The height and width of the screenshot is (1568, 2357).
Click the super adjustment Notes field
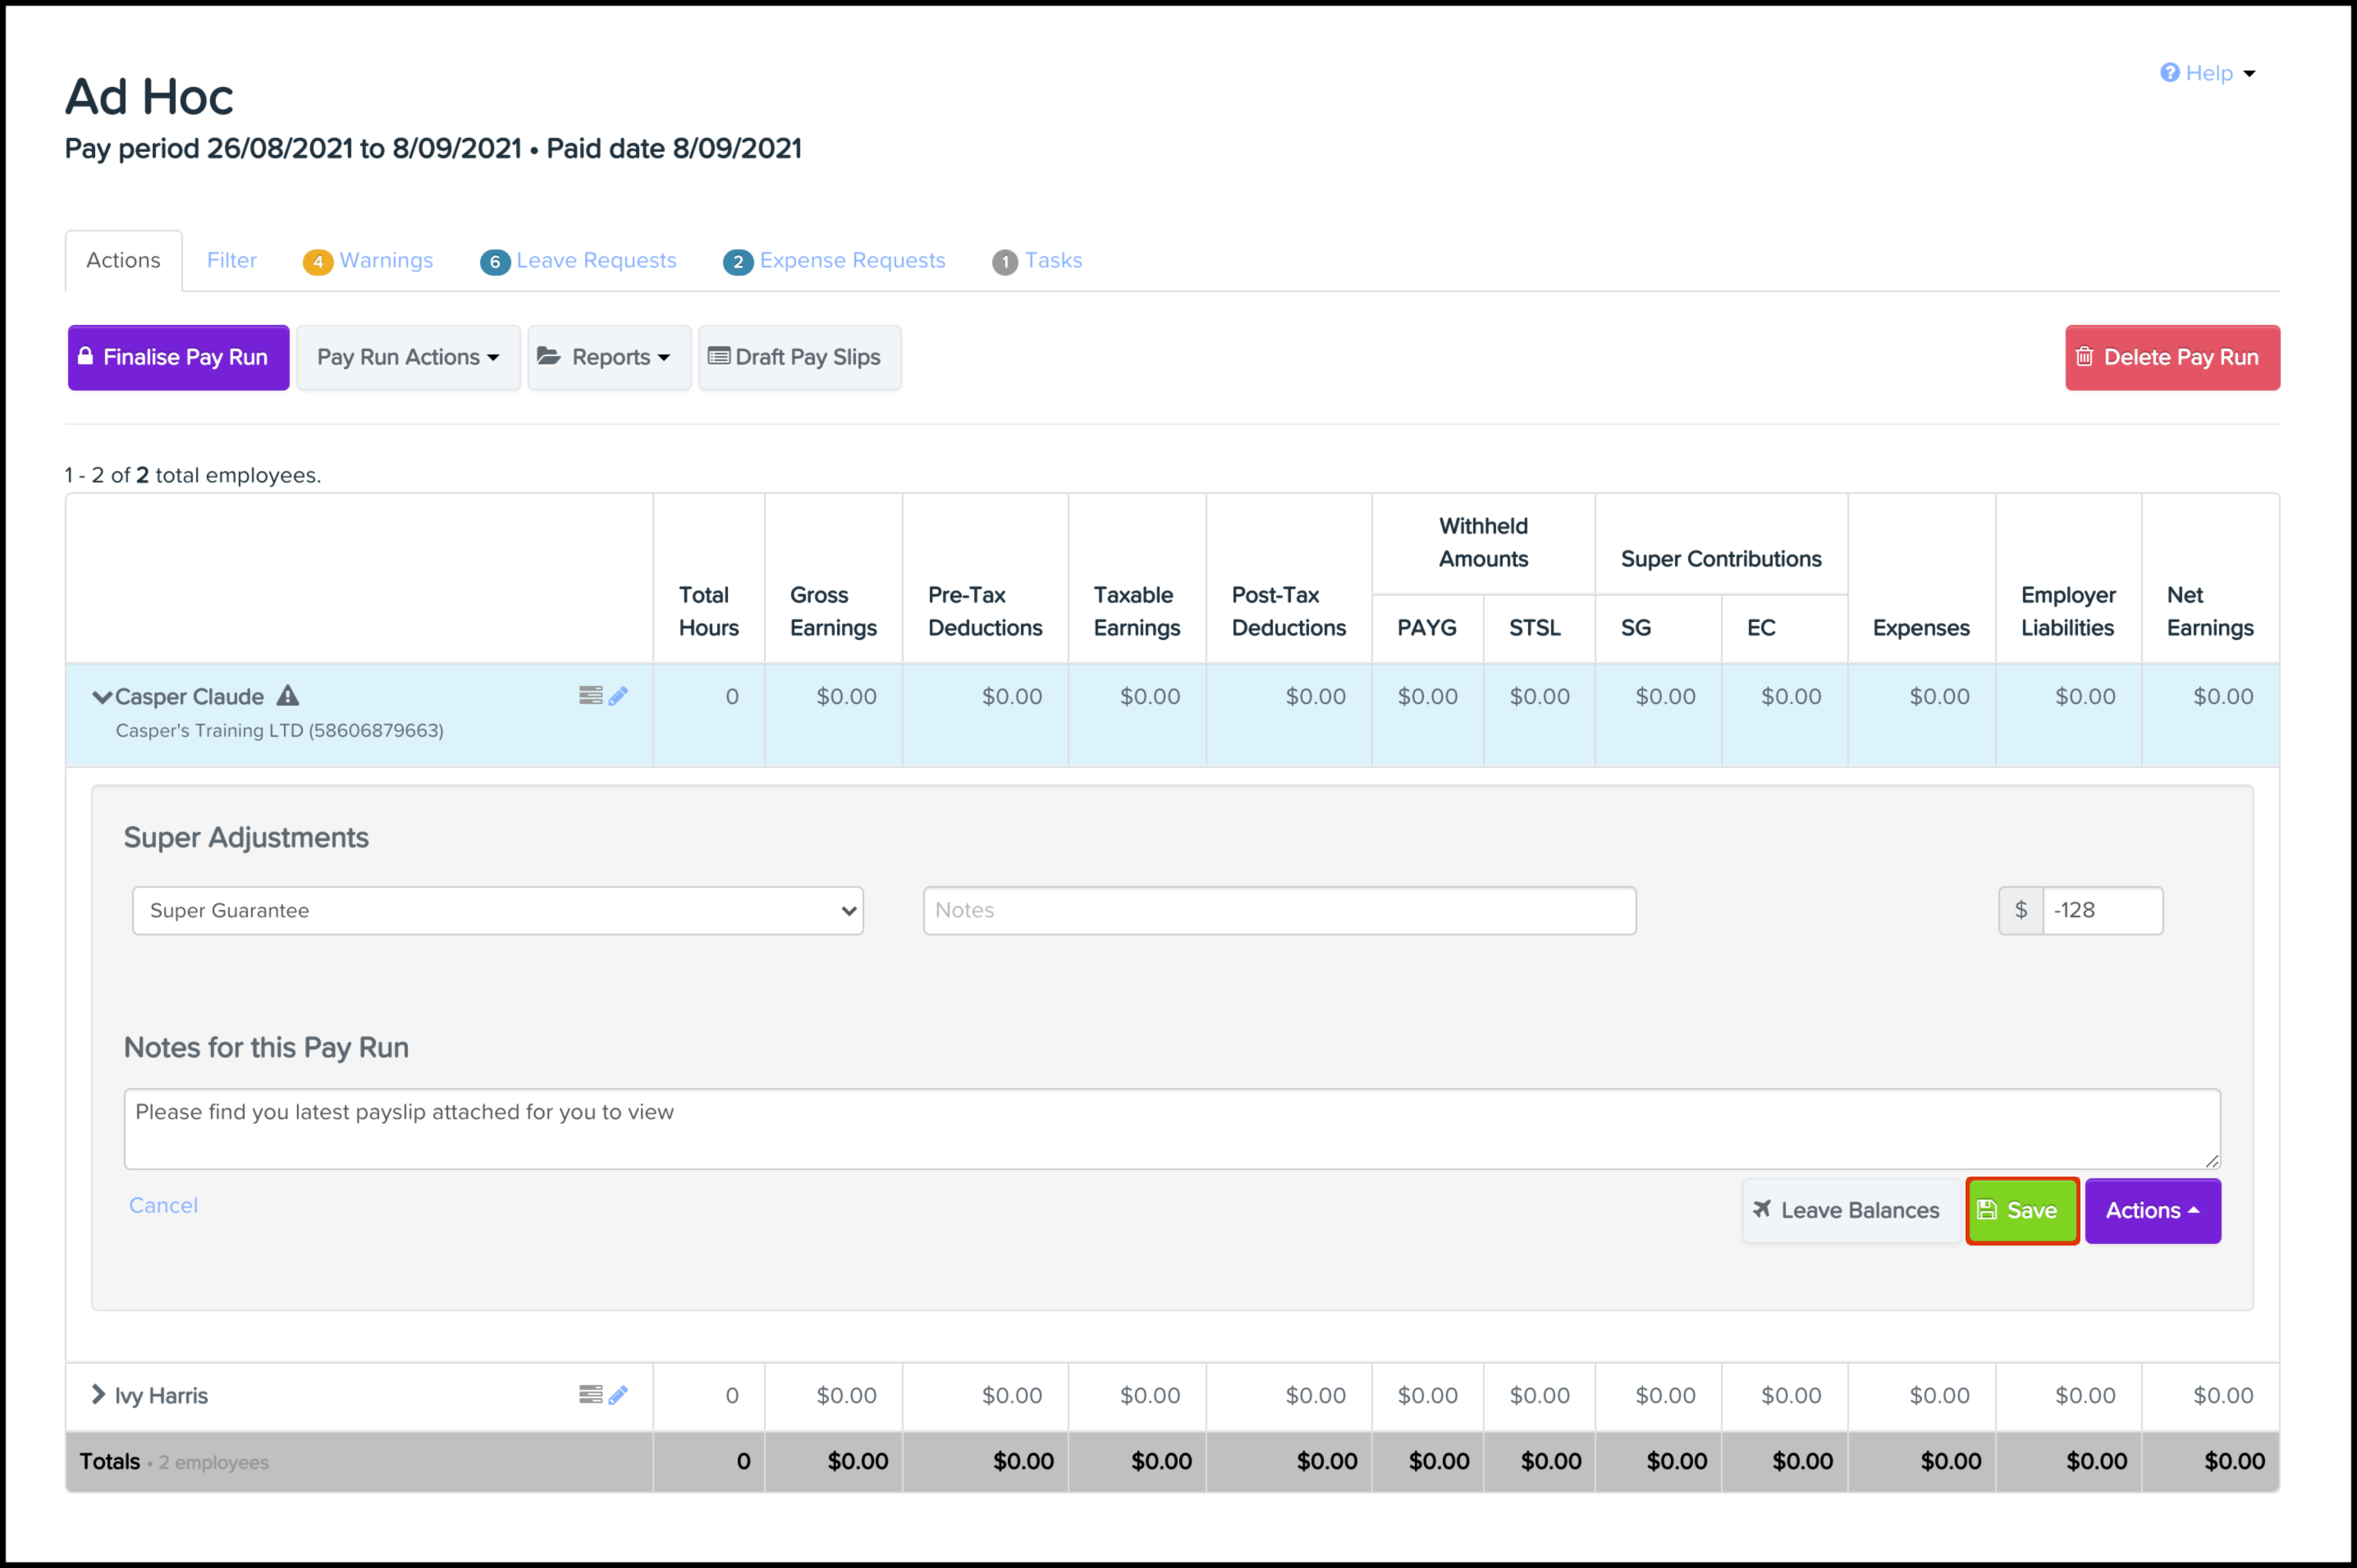click(1279, 911)
